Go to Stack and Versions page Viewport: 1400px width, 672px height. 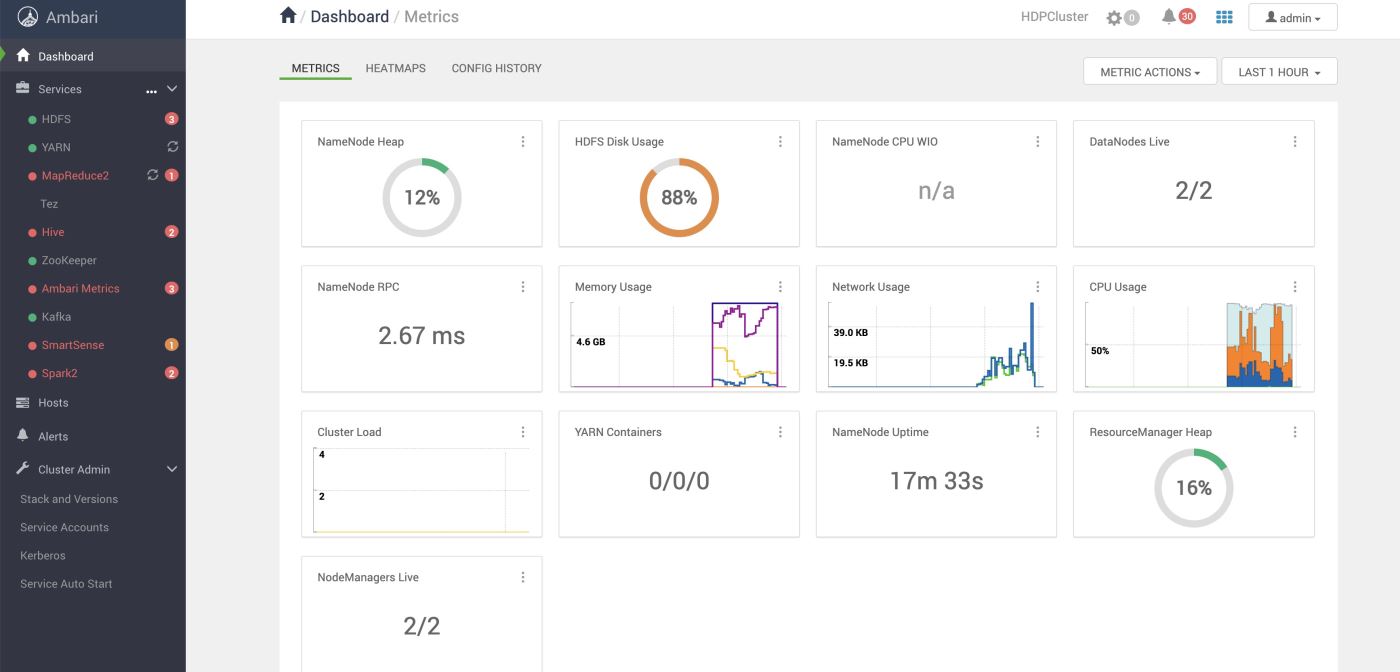point(69,499)
